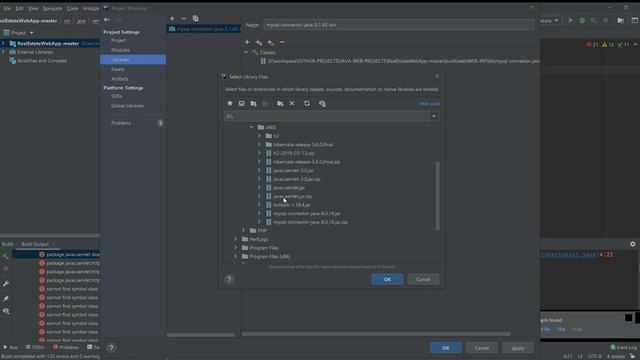Go to project directory in file chooser
This screenshot has height=360, width=640.
pos(253,104)
